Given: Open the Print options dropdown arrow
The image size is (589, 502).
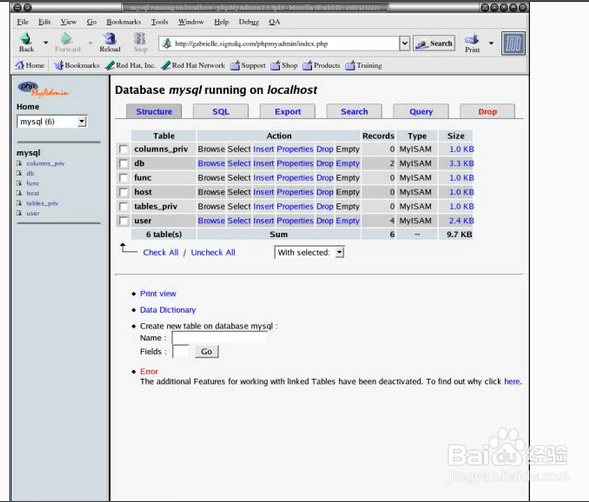Looking at the screenshot, I should click(x=491, y=43).
